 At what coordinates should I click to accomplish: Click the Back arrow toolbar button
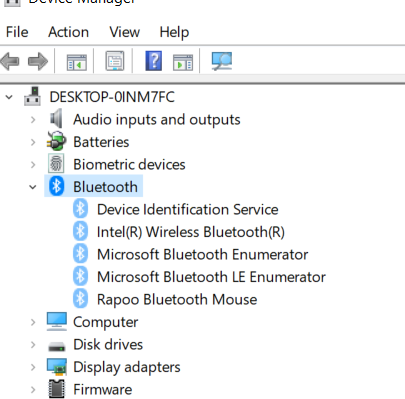[10, 61]
